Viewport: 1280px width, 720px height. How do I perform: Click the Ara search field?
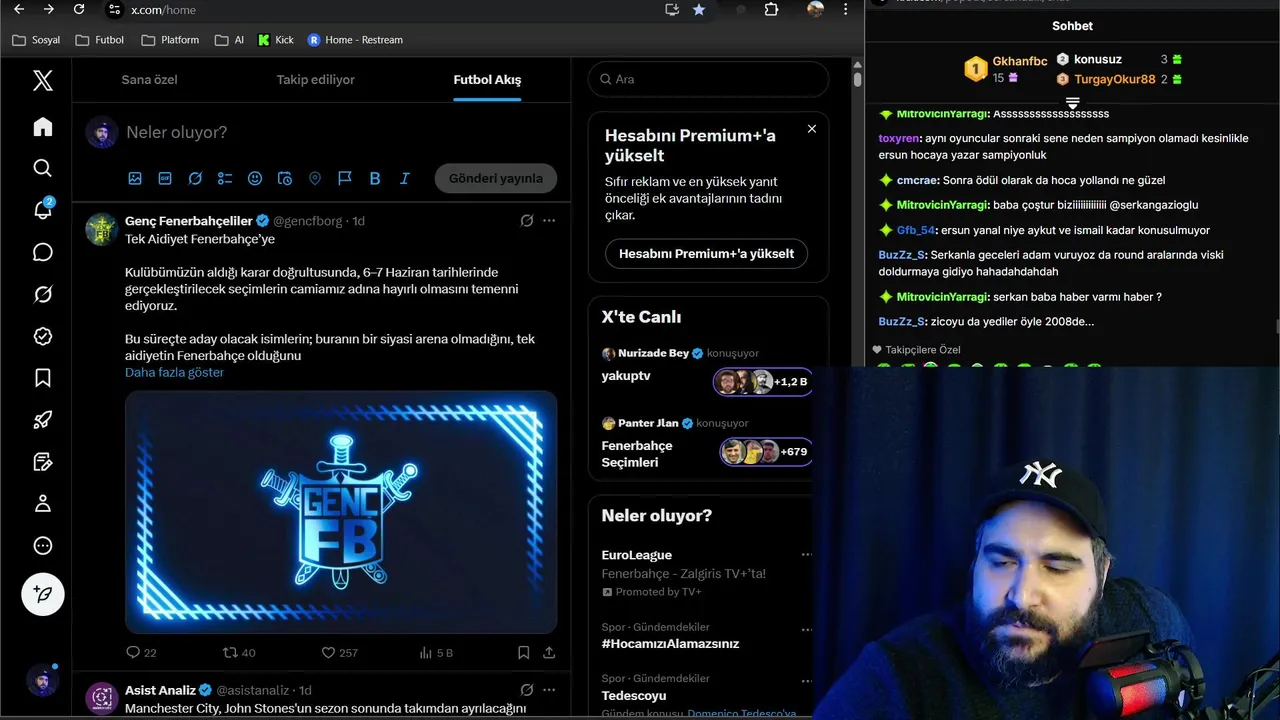point(708,79)
